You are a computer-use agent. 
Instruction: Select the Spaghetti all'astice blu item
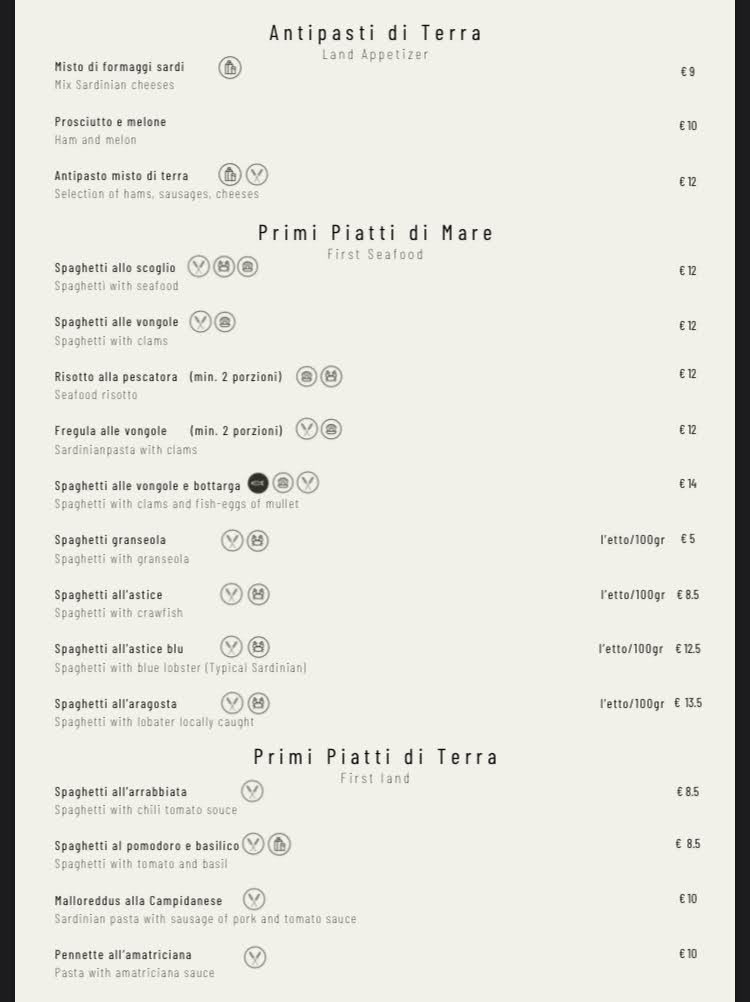[119, 649]
